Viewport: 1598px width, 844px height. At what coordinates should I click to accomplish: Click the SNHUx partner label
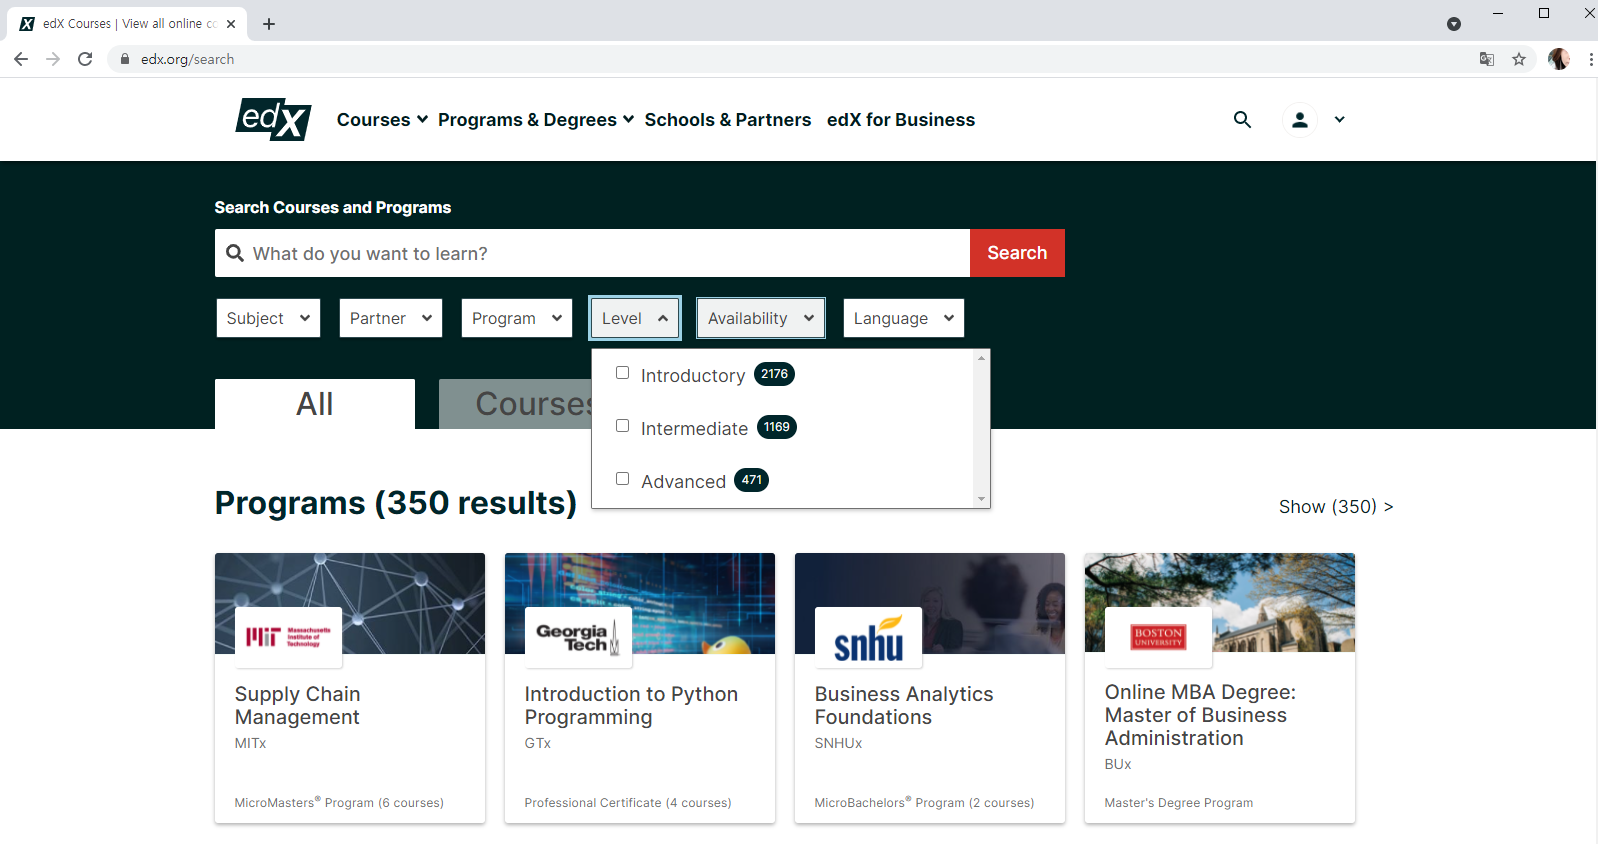(x=838, y=743)
